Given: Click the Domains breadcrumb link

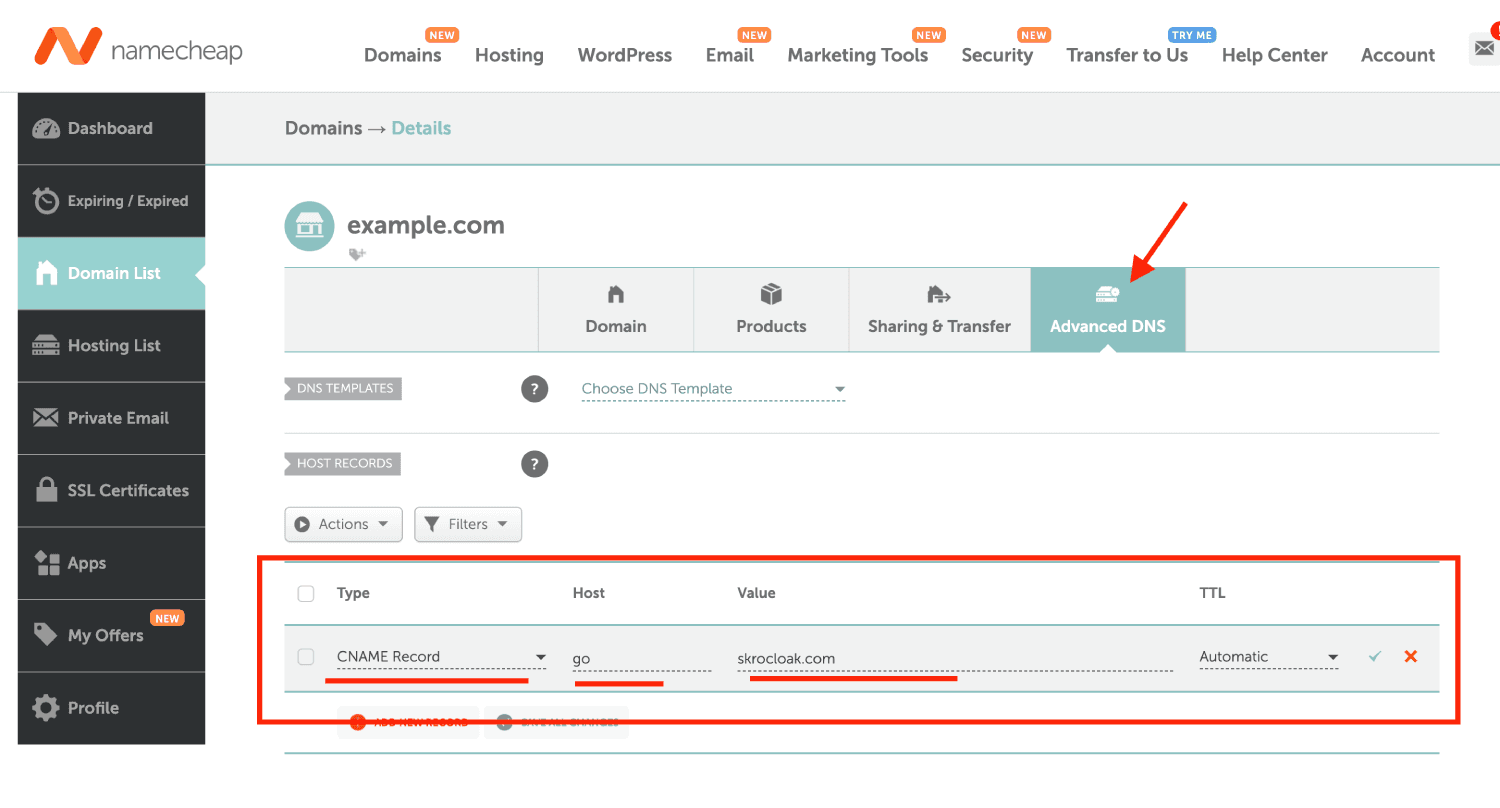Looking at the screenshot, I should tap(323, 128).
